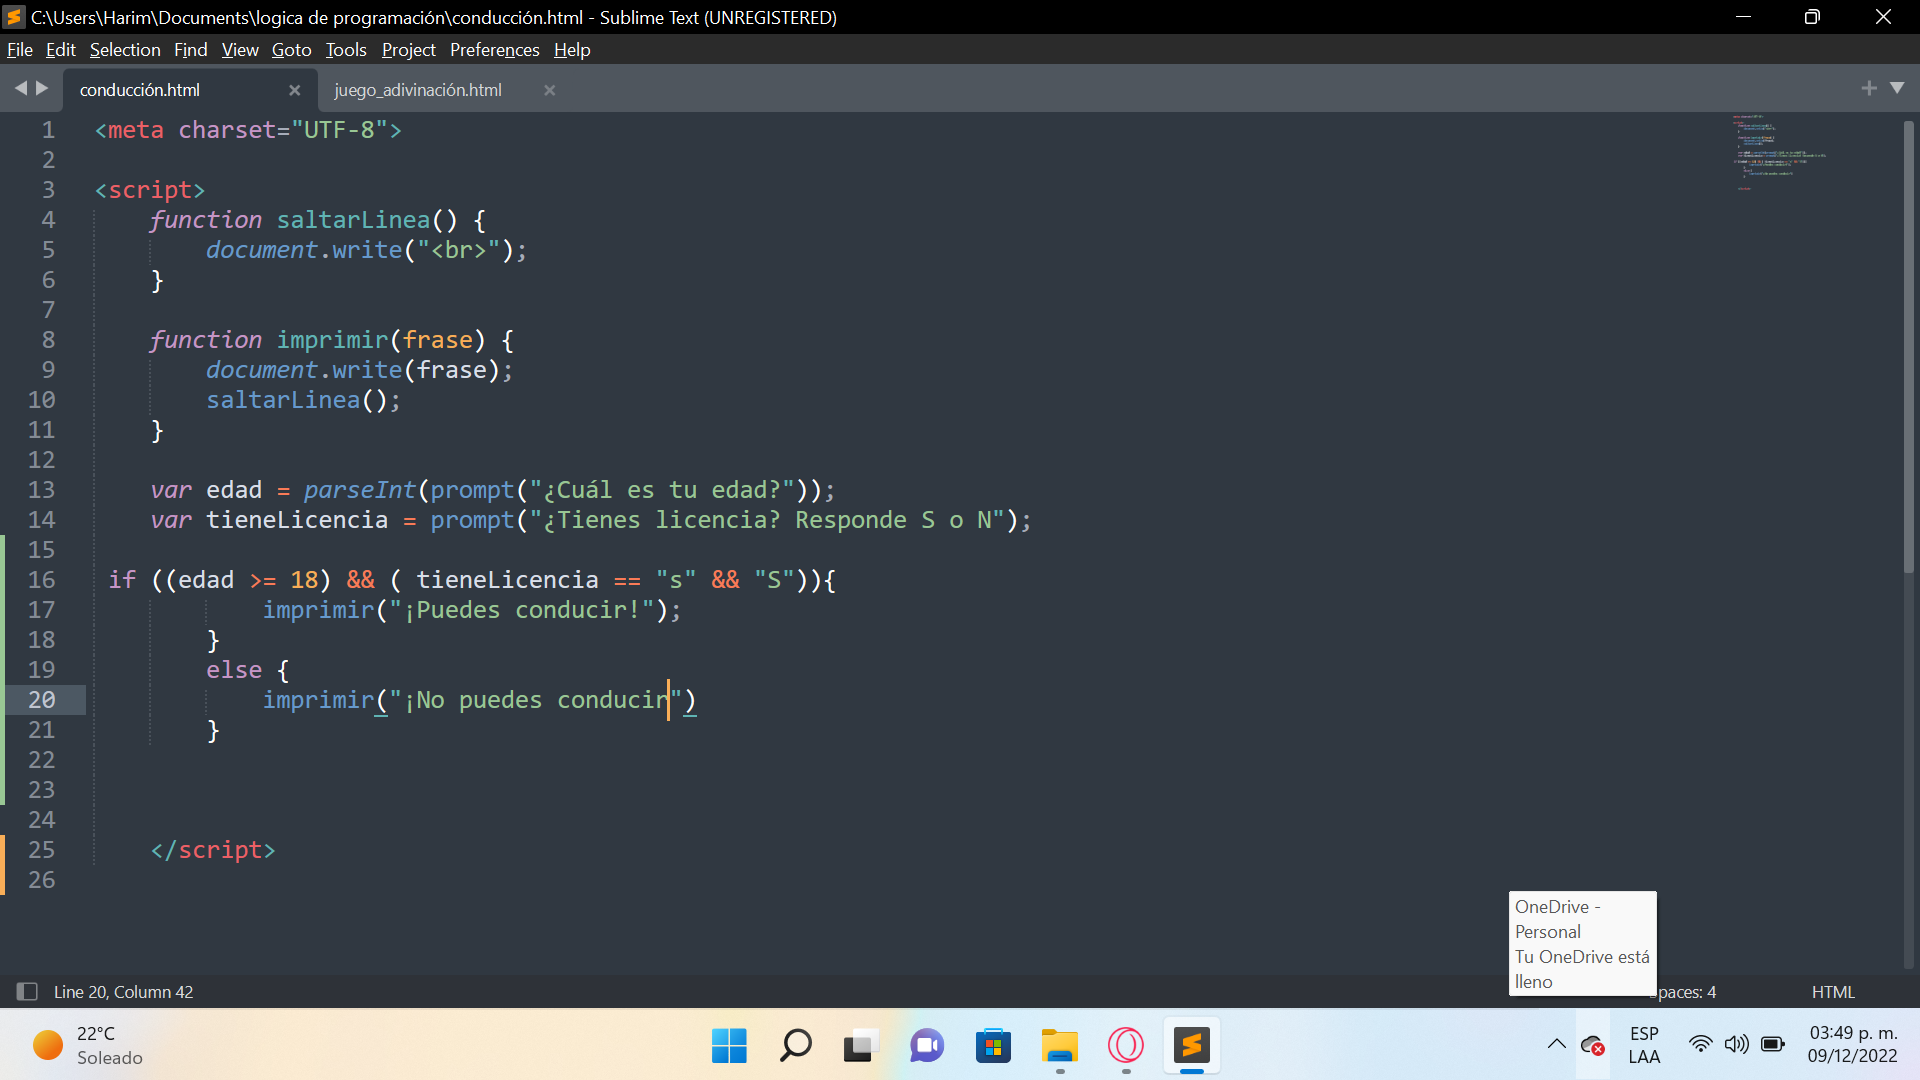The width and height of the screenshot is (1920, 1080).
Task: Create a new tab with plus icon
Action: [x=1868, y=88]
